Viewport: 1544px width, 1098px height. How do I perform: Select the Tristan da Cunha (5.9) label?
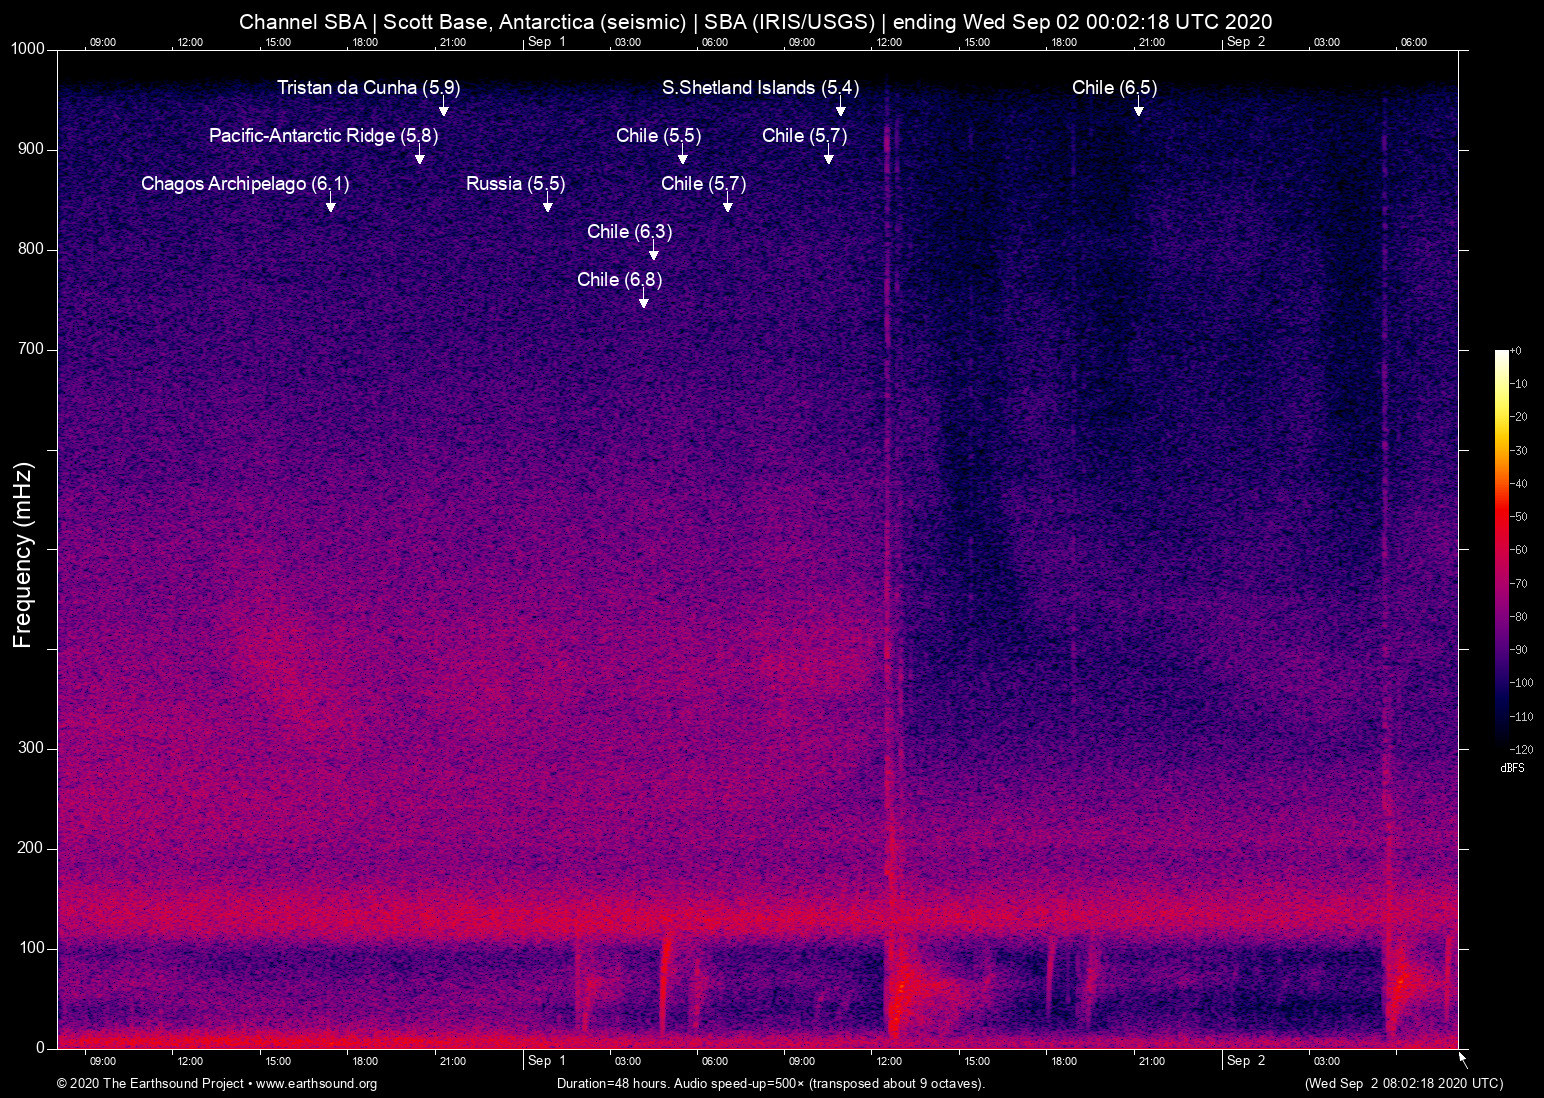click(x=368, y=88)
